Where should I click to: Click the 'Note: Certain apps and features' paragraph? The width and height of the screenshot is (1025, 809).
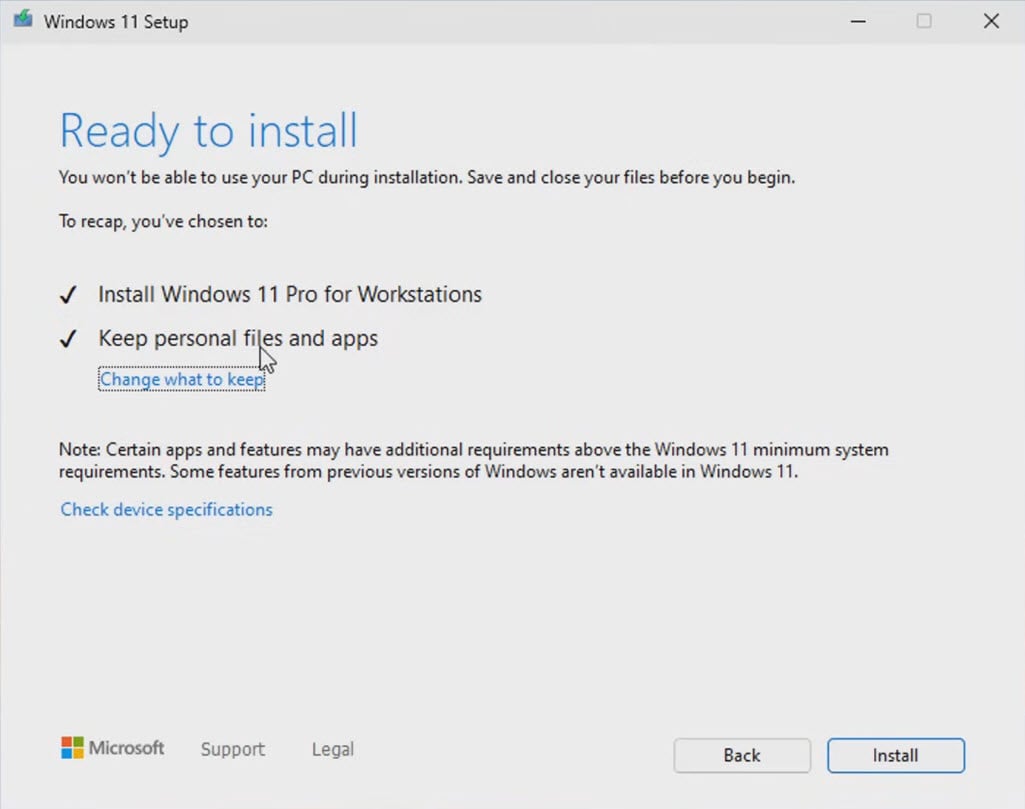(x=474, y=461)
